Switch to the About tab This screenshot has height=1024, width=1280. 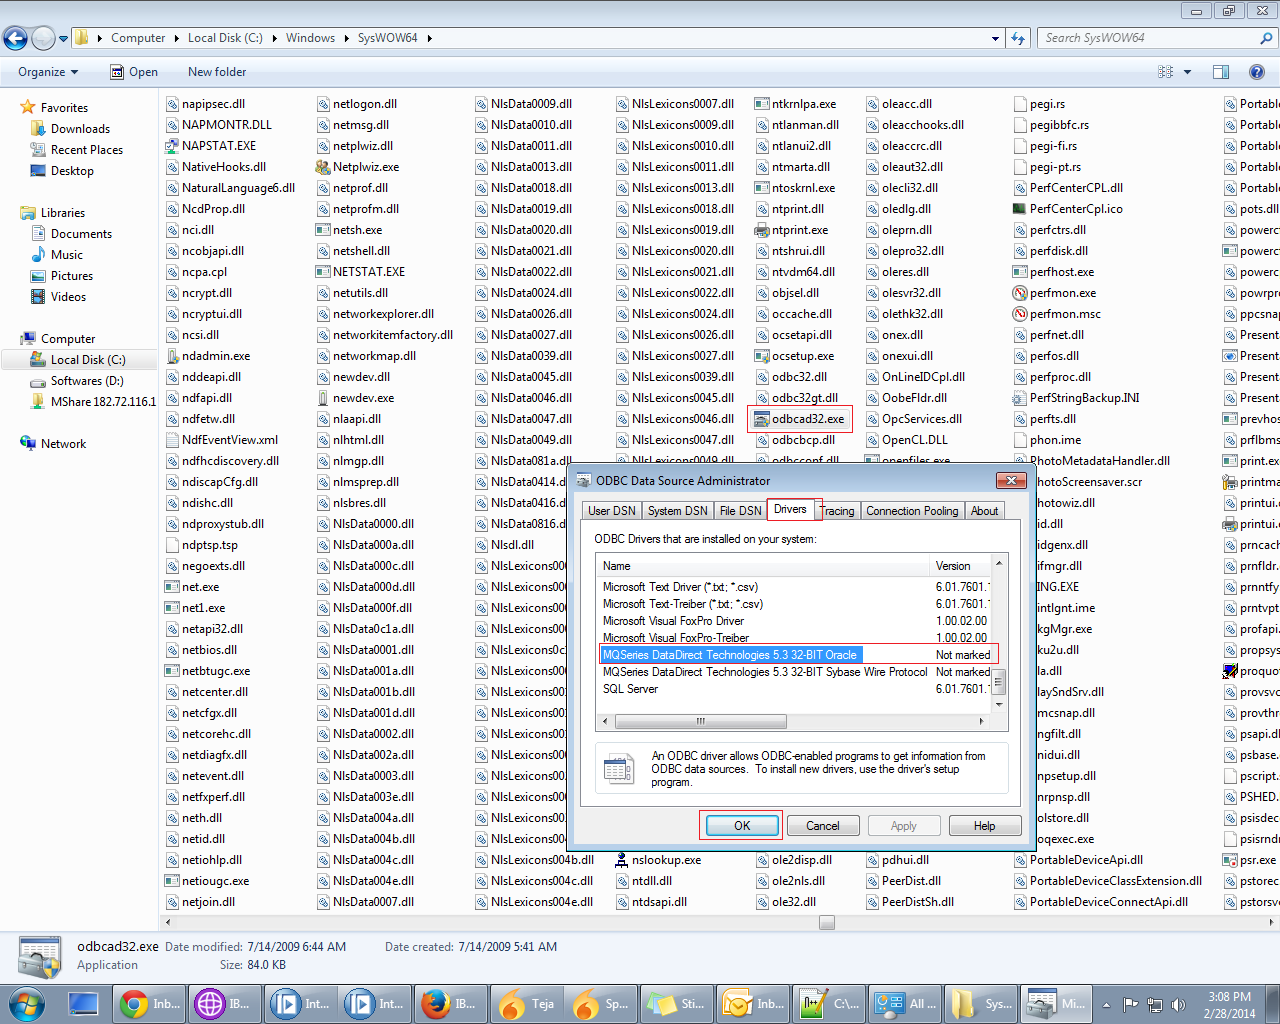(984, 511)
